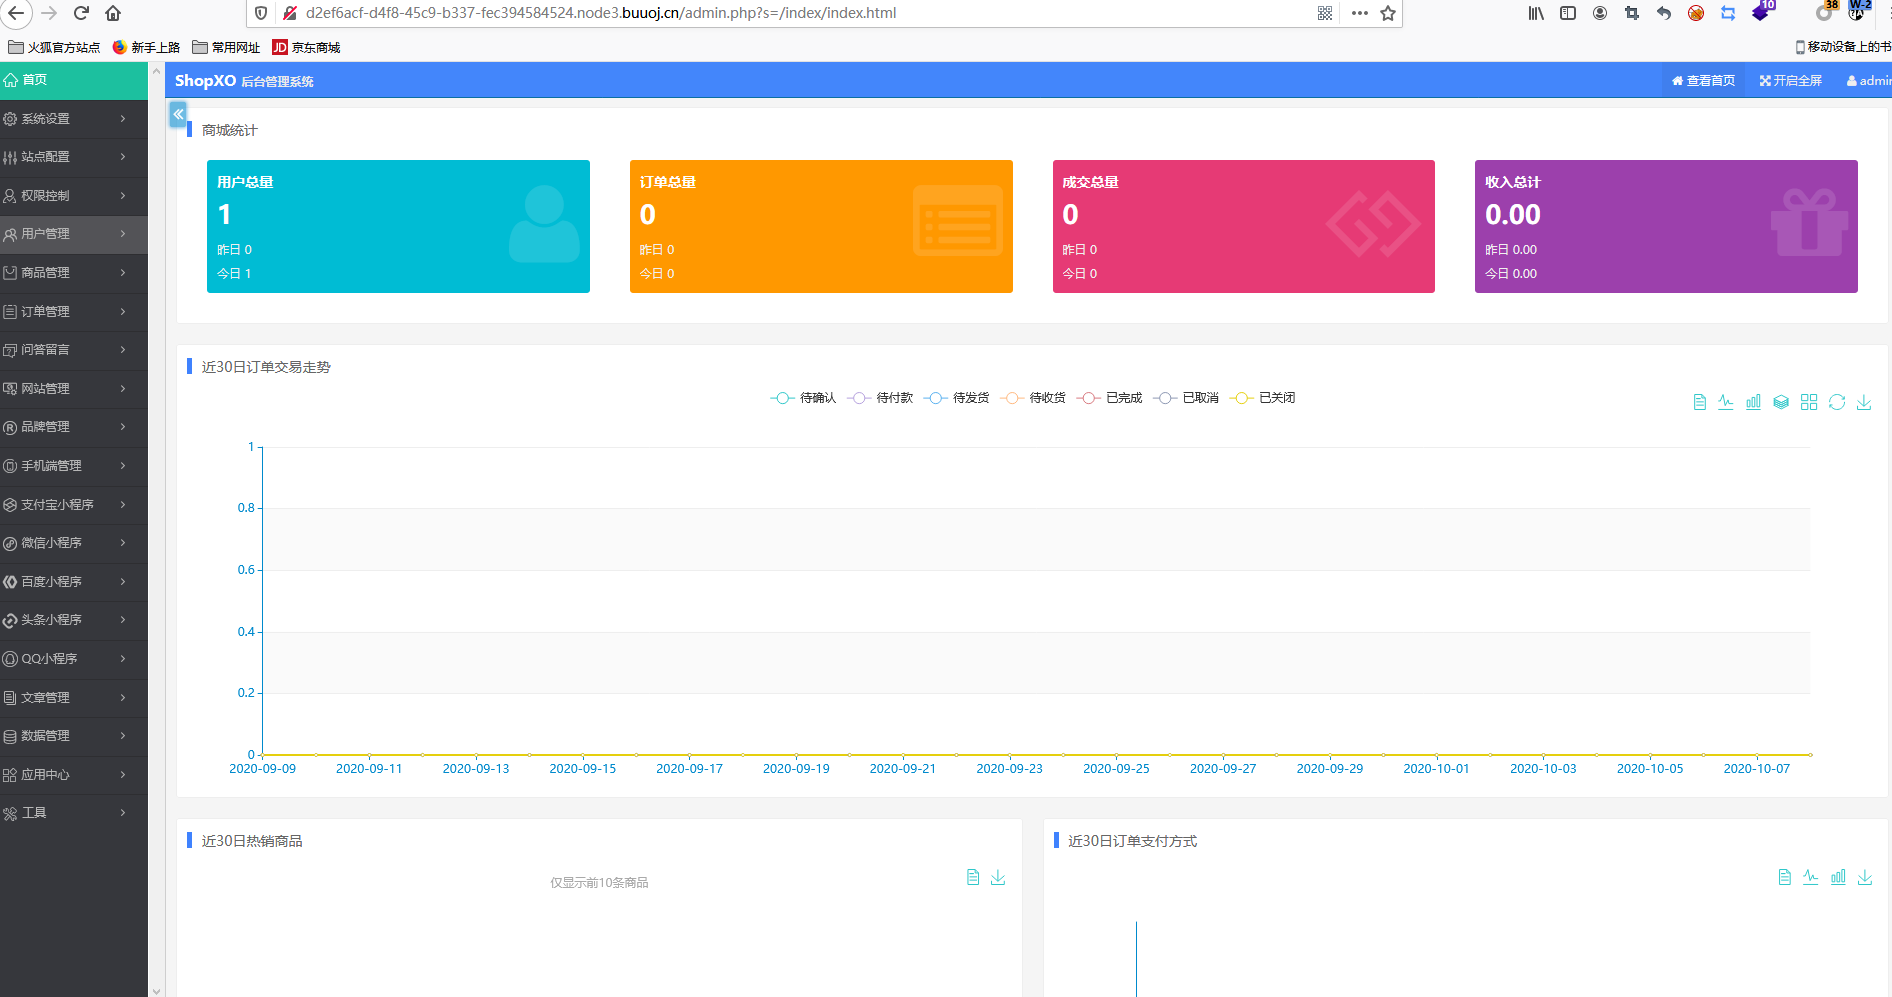Collapse sidebar with double-arrow icon
Screen dimensions: 1892x997
(x=178, y=114)
